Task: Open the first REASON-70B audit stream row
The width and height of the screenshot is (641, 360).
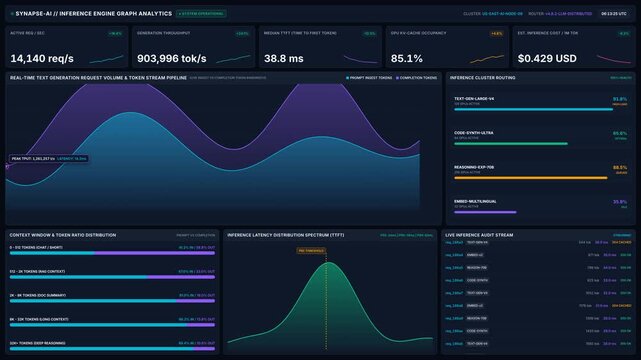Action: point(538,268)
